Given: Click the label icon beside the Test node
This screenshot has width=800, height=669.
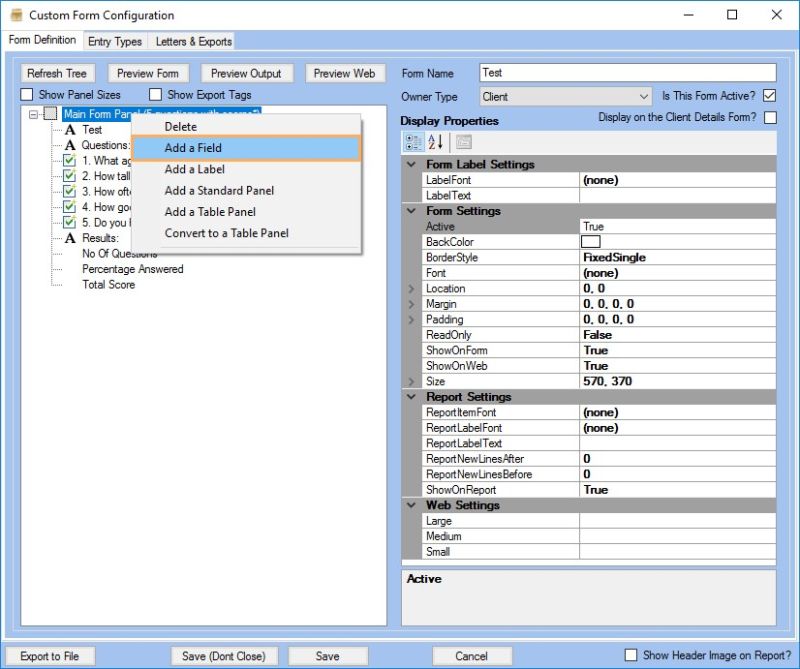Looking at the screenshot, I should click(x=69, y=130).
